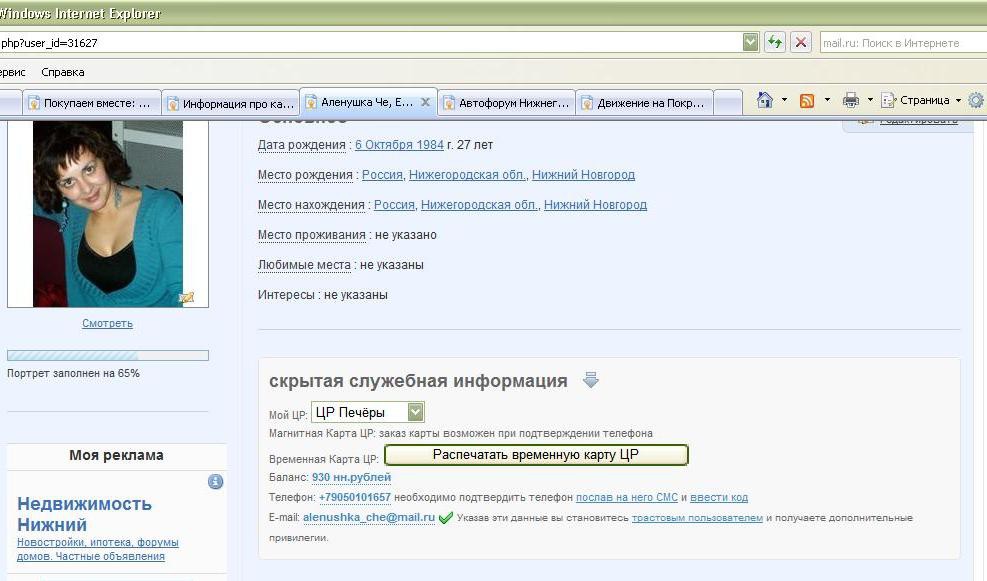
Task: Click the mail.ru search input field
Action: (903, 43)
